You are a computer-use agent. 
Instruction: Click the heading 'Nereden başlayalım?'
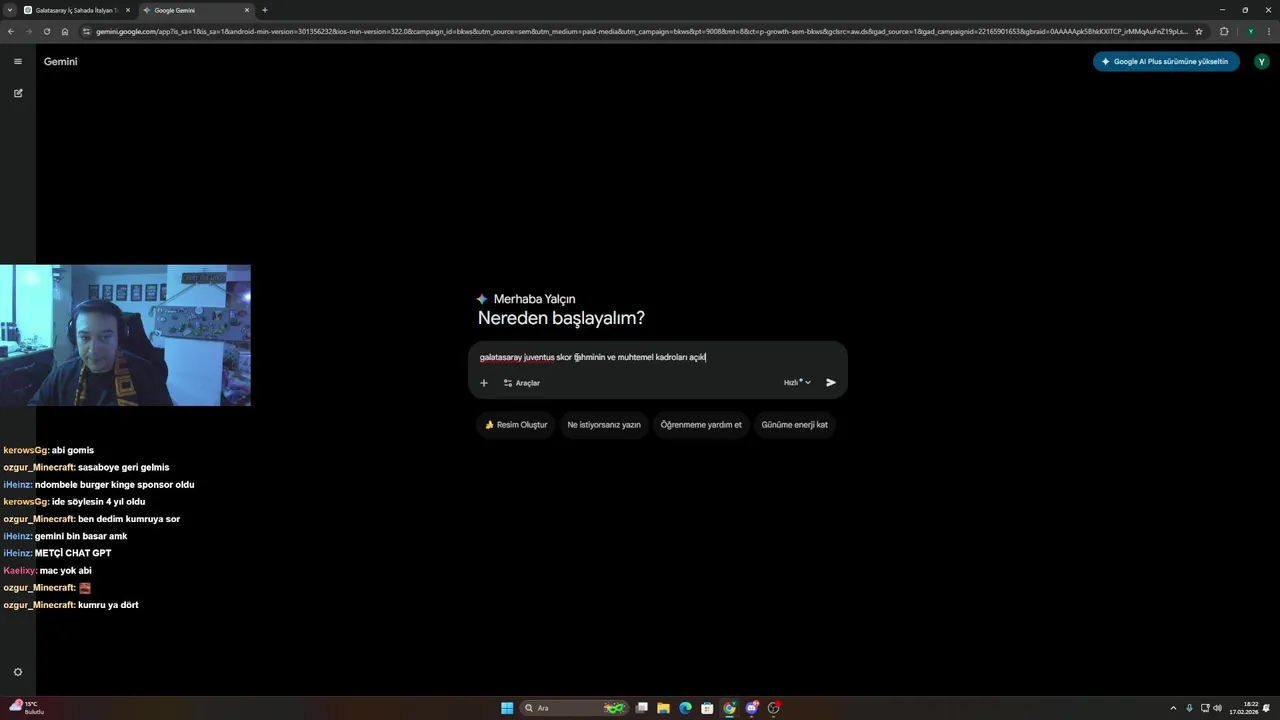pyautogui.click(x=561, y=319)
